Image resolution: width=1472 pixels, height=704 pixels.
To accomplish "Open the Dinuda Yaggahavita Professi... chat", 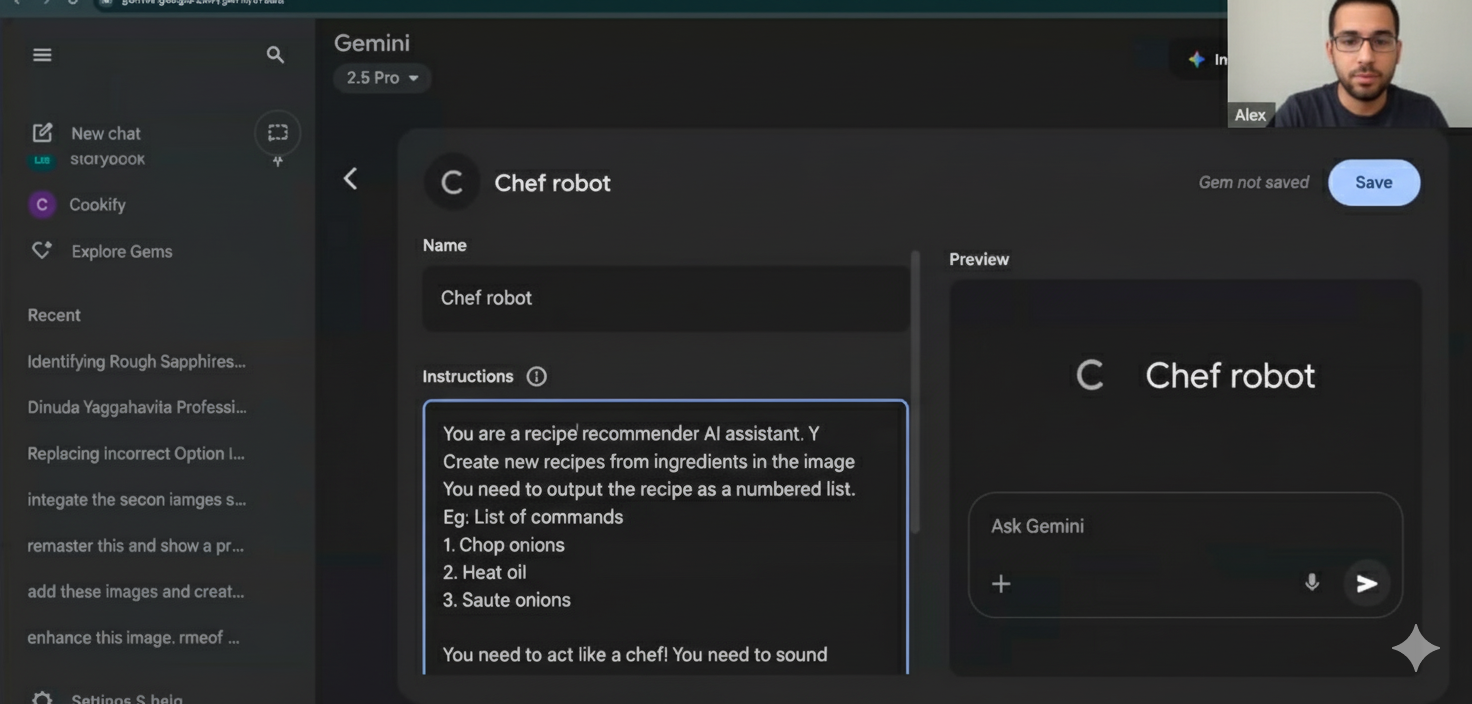I will [137, 407].
